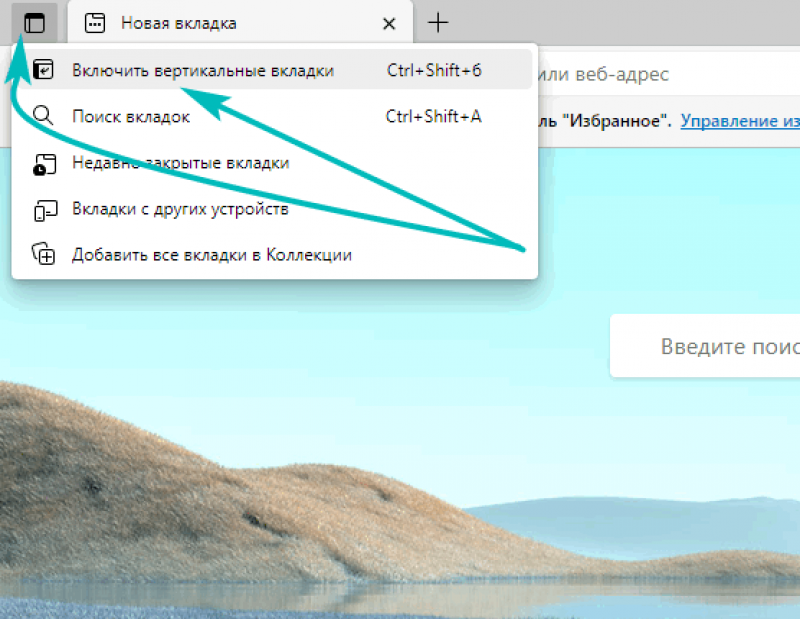Viewport: 800px width, 619px height.
Task: Open the Управление избранным link
Action: pyautogui.click(x=740, y=121)
